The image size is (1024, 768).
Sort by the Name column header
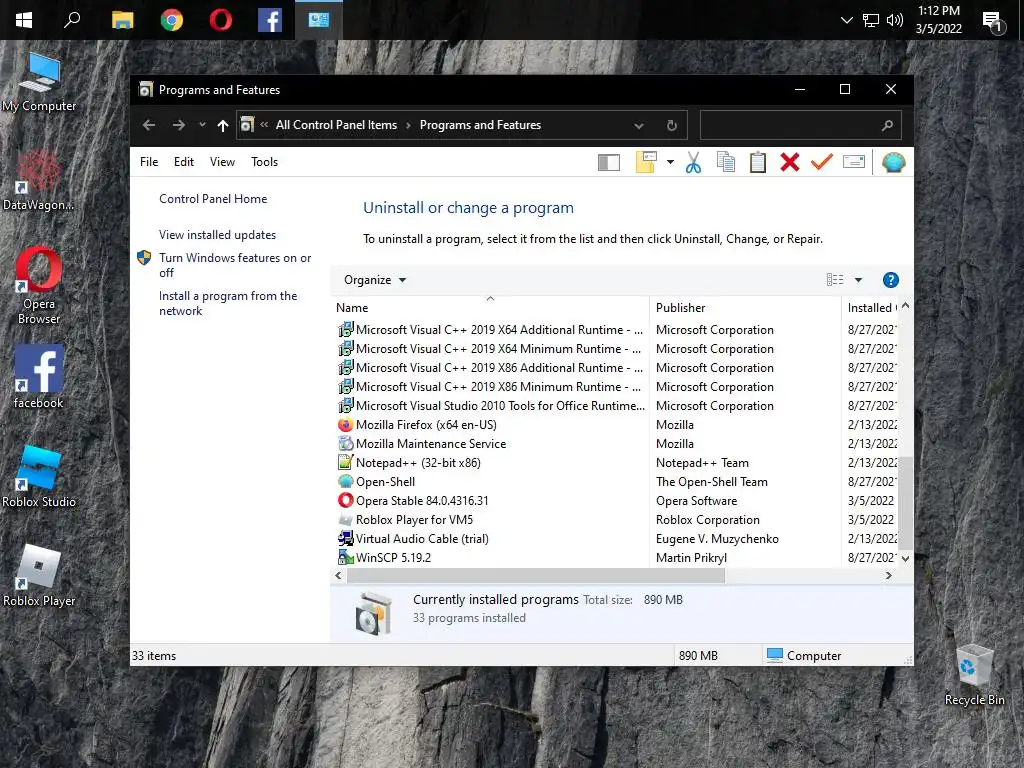[x=490, y=308]
